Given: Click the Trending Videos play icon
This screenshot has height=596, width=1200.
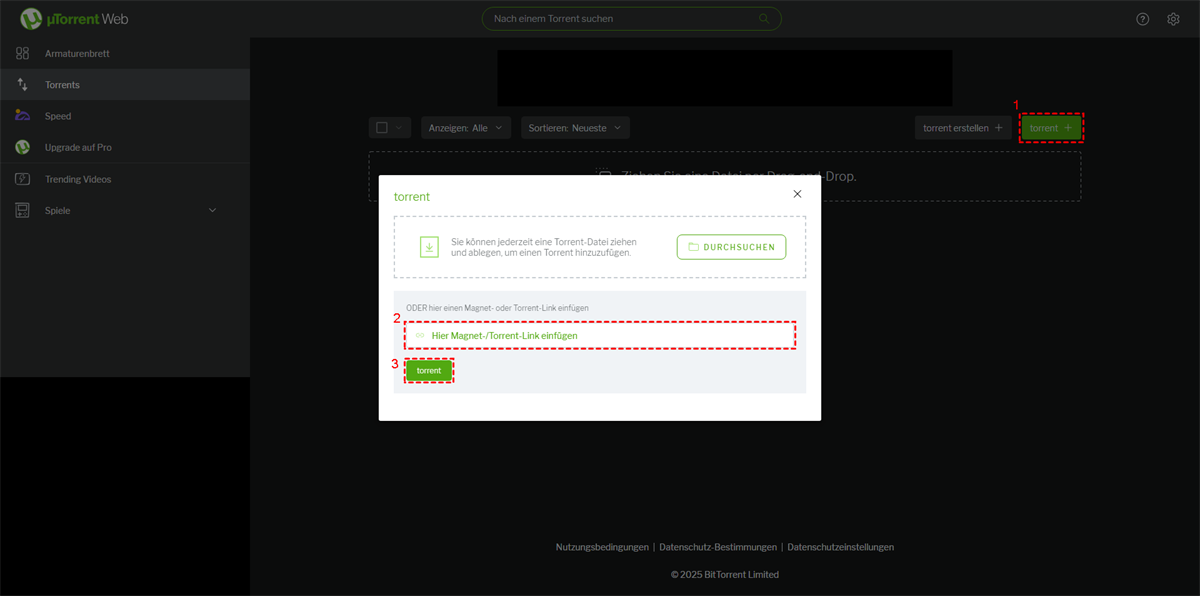Looking at the screenshot, I should pyautogui.click(x=22, y=179).
